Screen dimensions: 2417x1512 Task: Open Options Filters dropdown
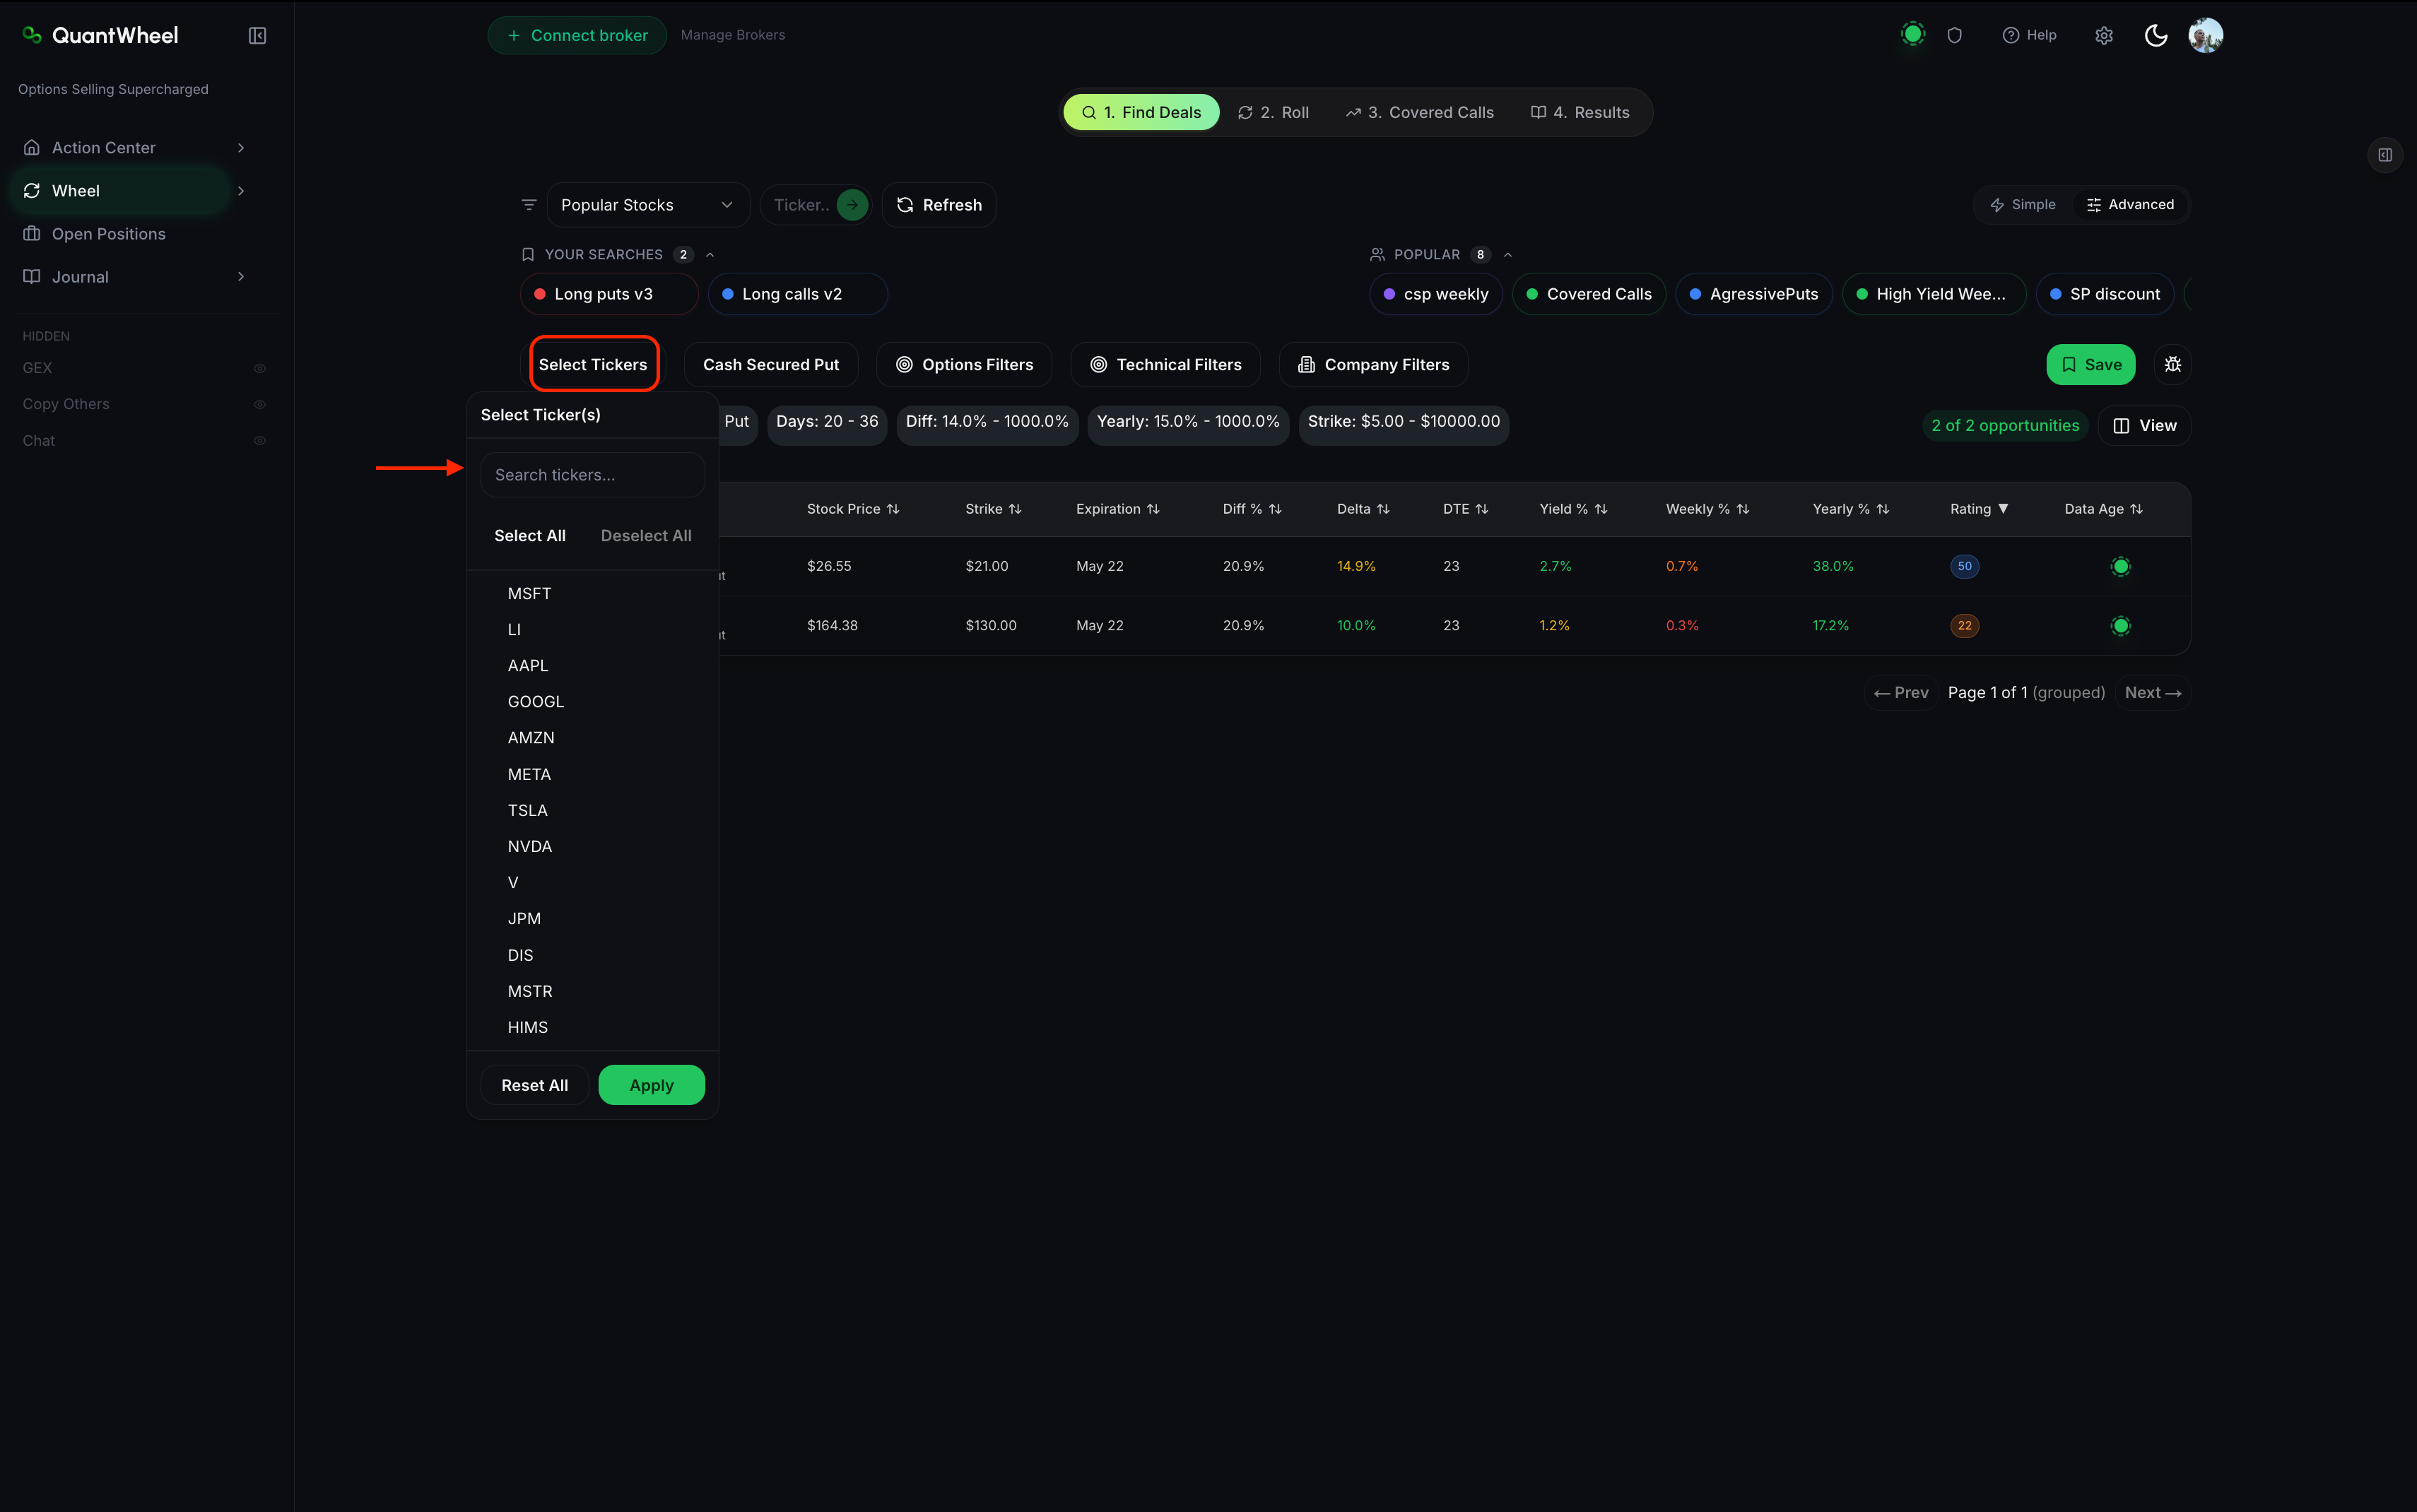[x=965, y=365]
